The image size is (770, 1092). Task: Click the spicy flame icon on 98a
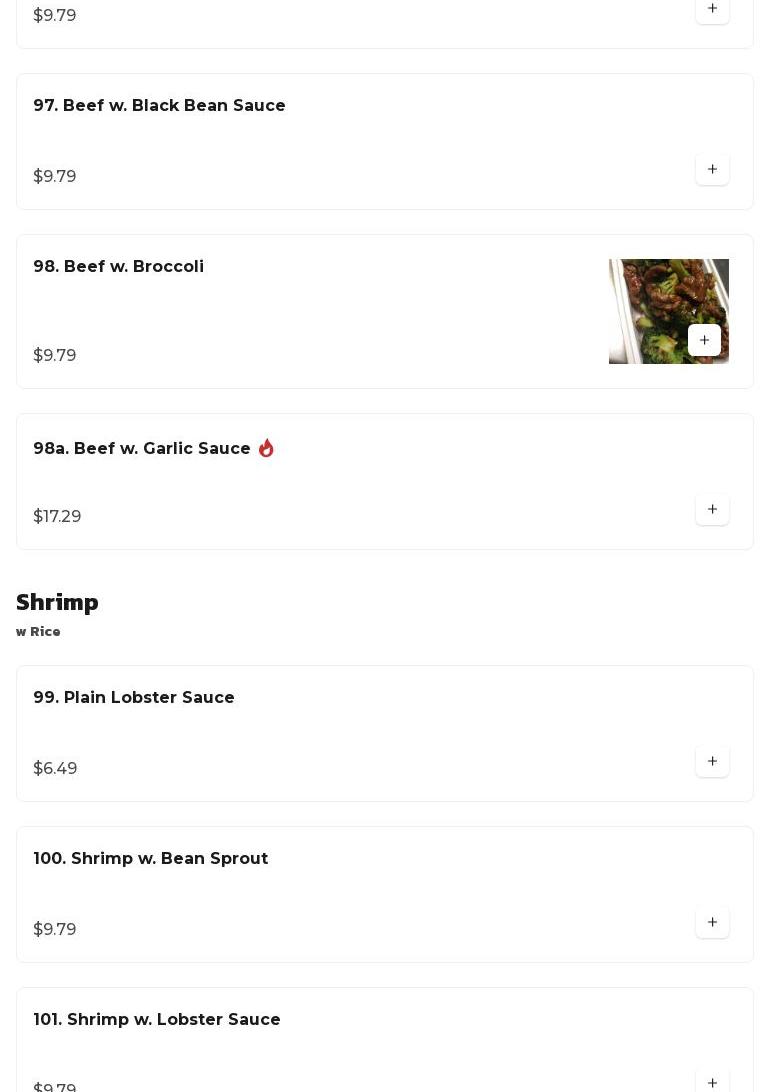pyautogui.click(x=266, y=449)
